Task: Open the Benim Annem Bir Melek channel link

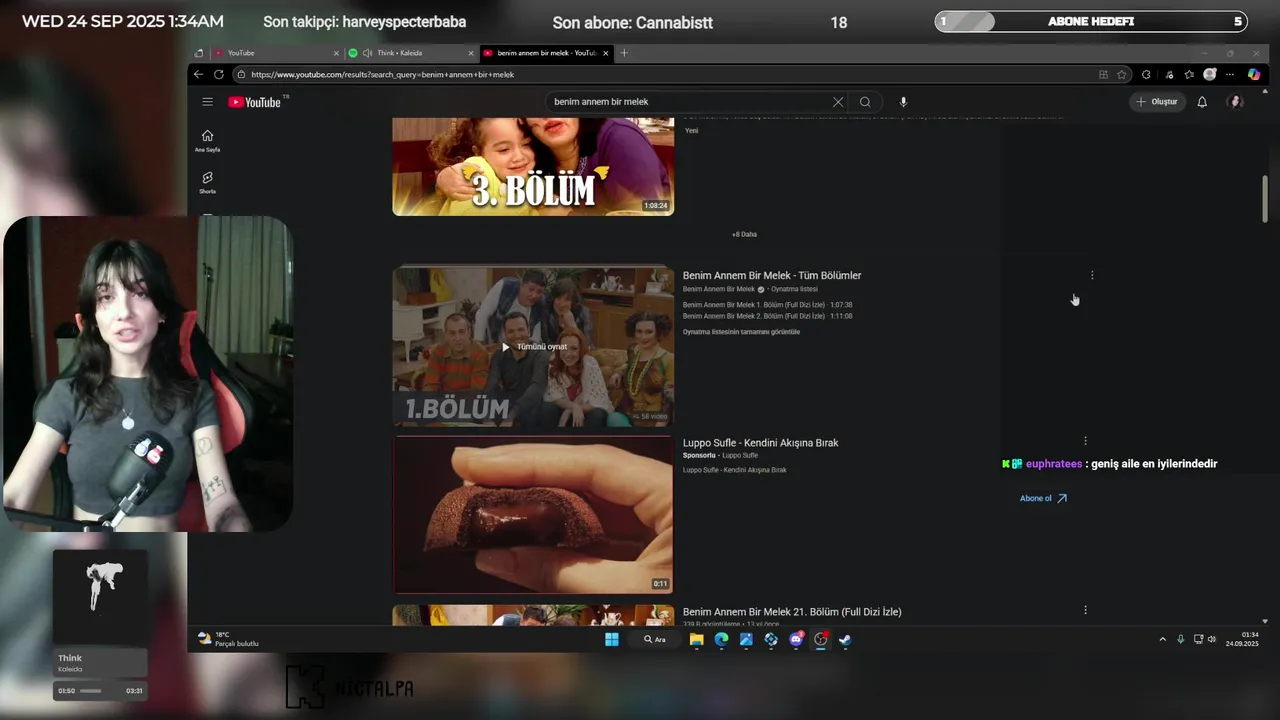Action: pos(718,289)
